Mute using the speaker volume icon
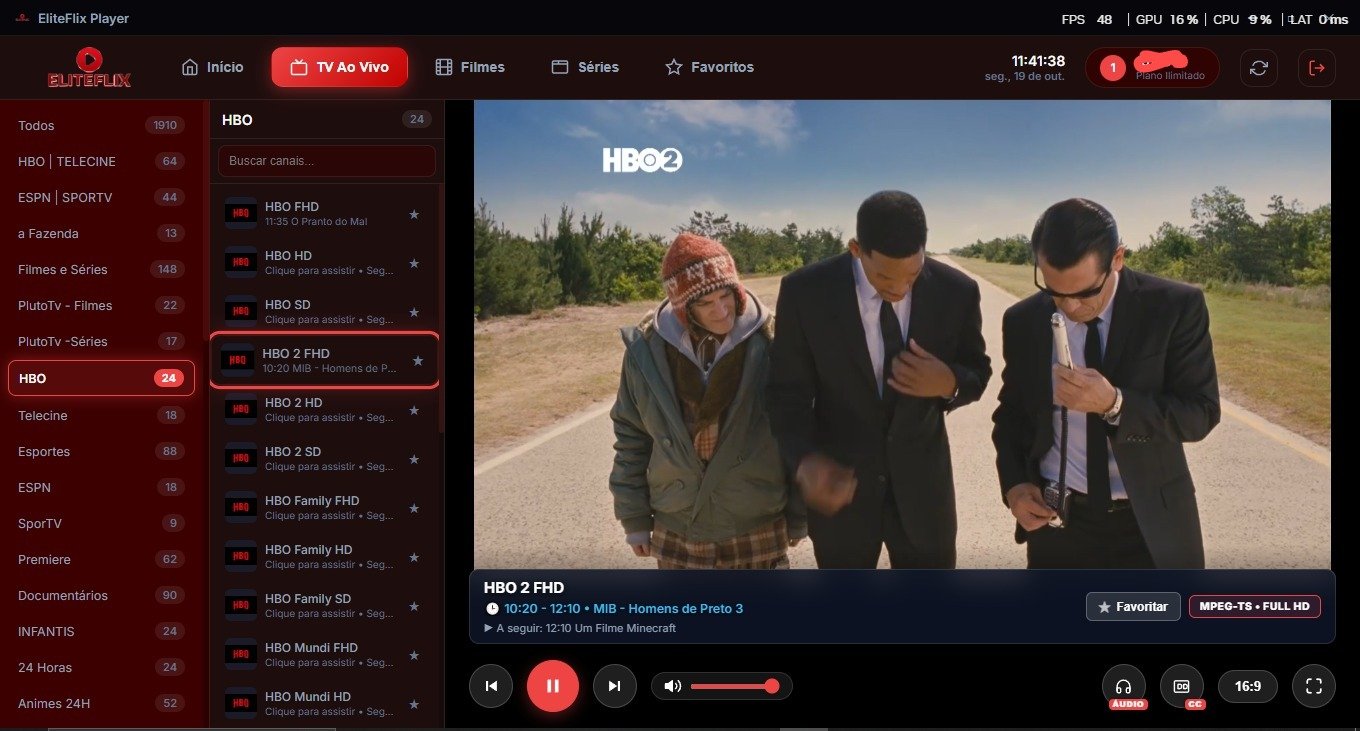Screen dimensions: 1360x731 click(672, 686)
